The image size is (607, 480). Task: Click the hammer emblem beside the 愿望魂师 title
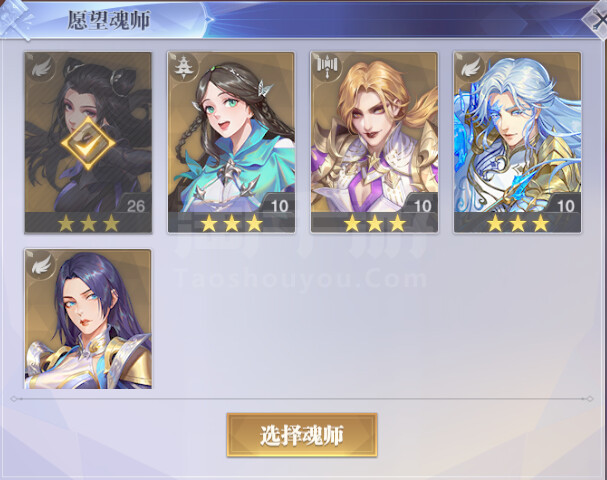tap(15, 18)
